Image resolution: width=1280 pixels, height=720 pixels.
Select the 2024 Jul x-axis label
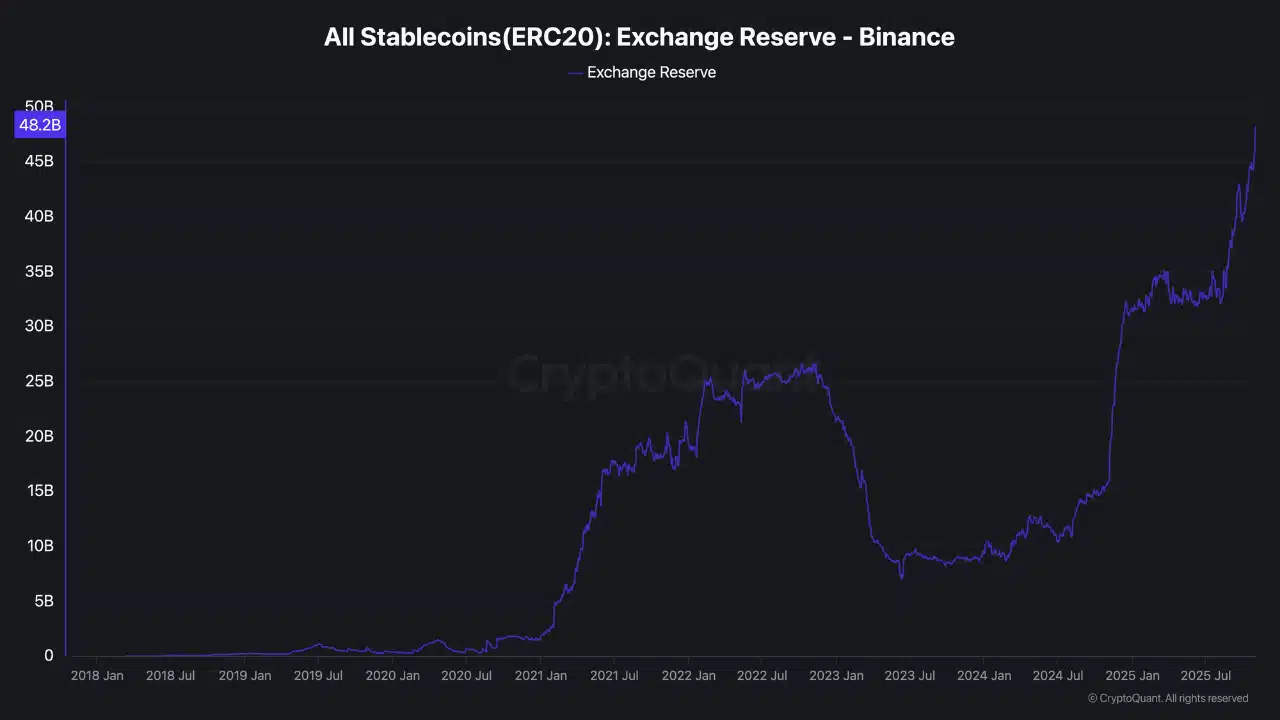click(1057, 676)
